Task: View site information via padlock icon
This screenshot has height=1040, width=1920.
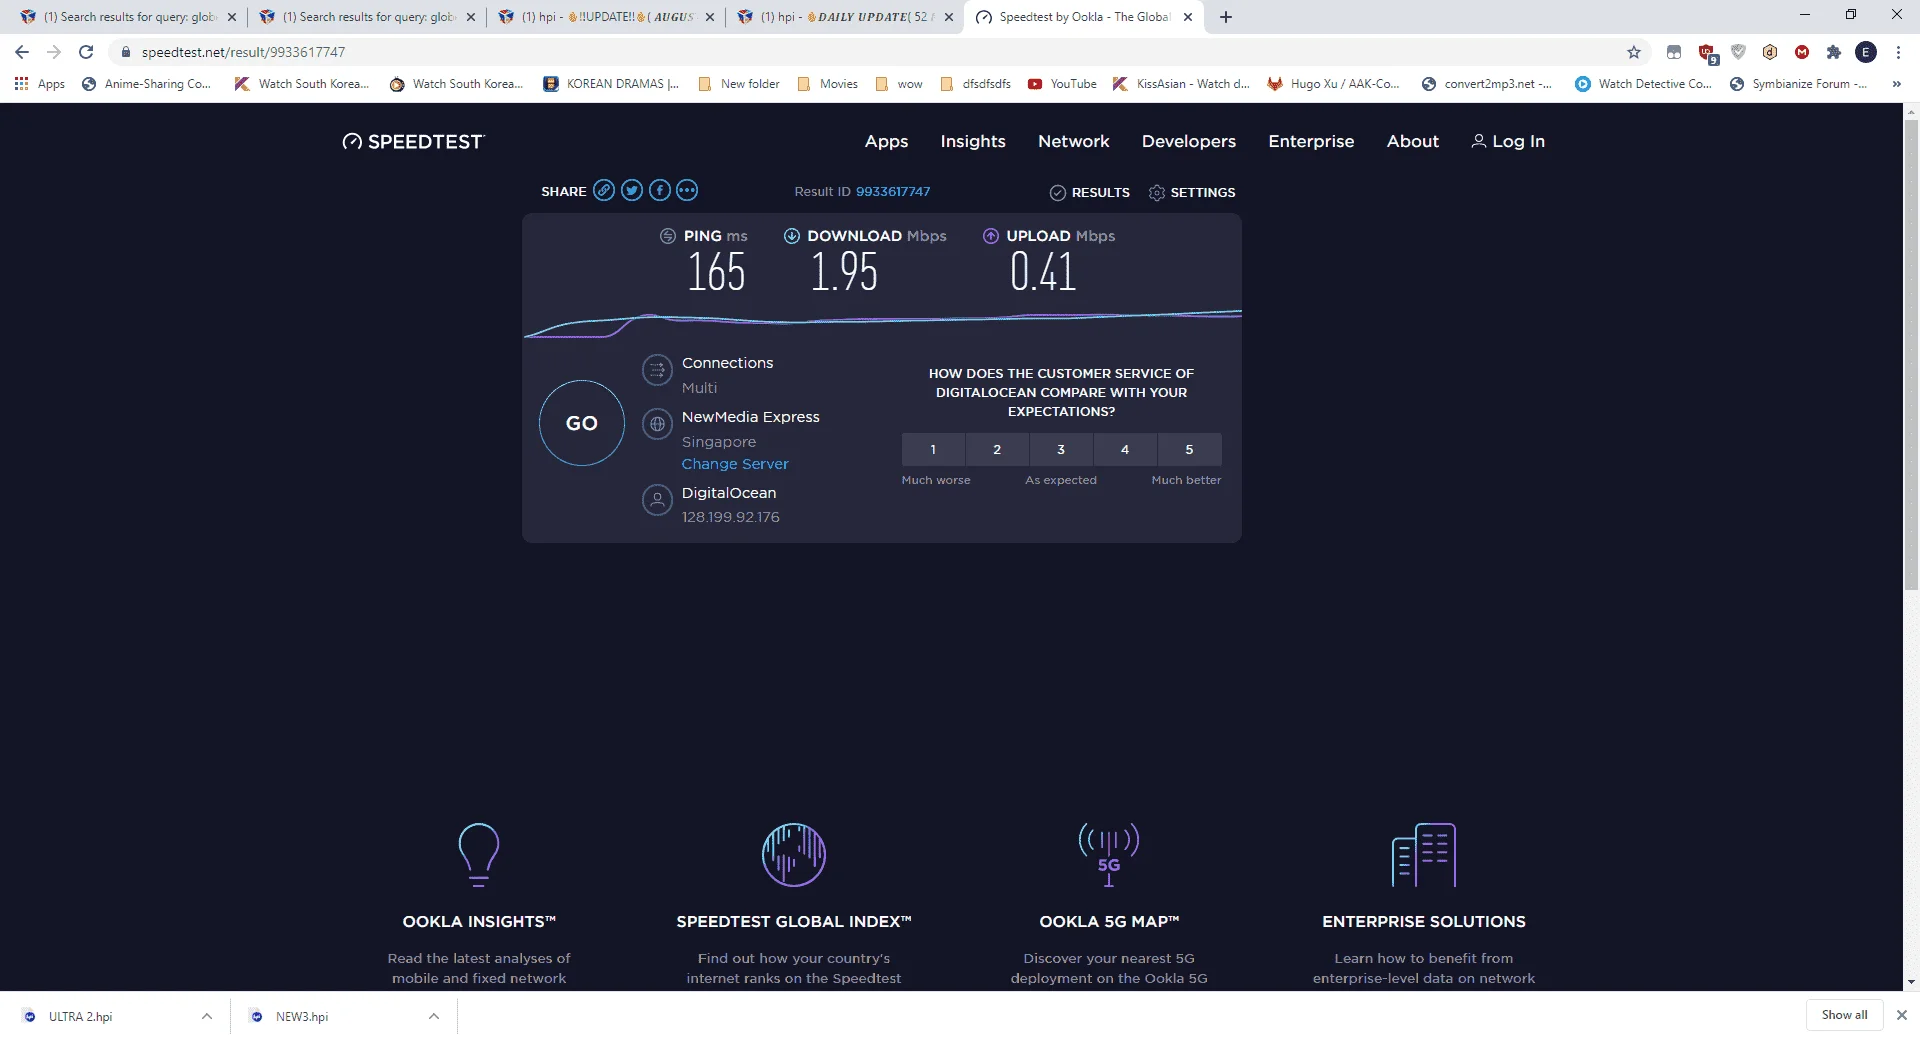Action: pos(126,52)
